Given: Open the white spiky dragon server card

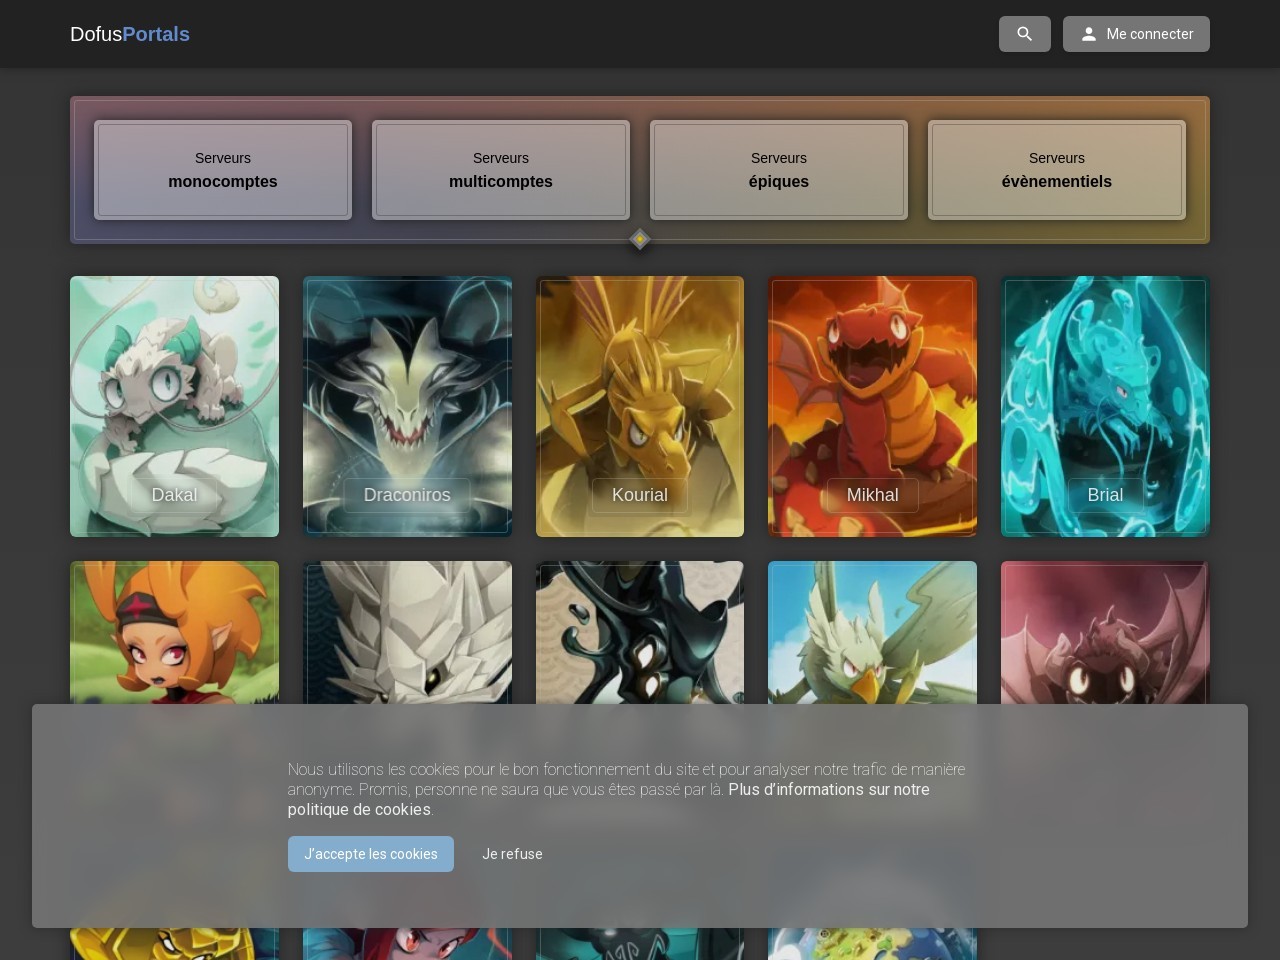Looking at the screenshot, I should [x=407, y=632].
